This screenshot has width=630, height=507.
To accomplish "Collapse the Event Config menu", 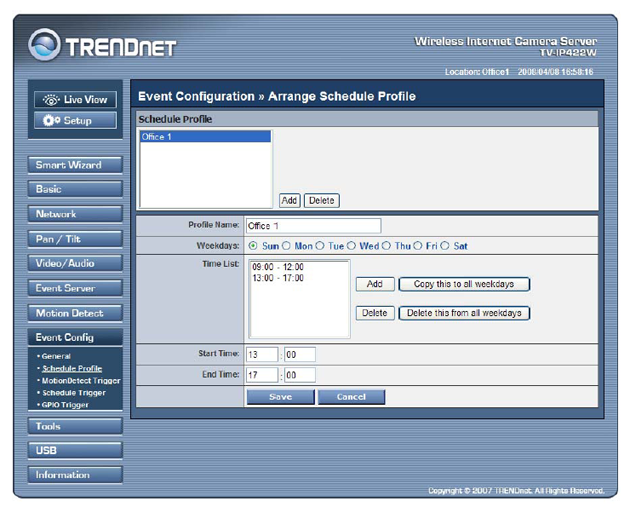I will click(75, 337).
